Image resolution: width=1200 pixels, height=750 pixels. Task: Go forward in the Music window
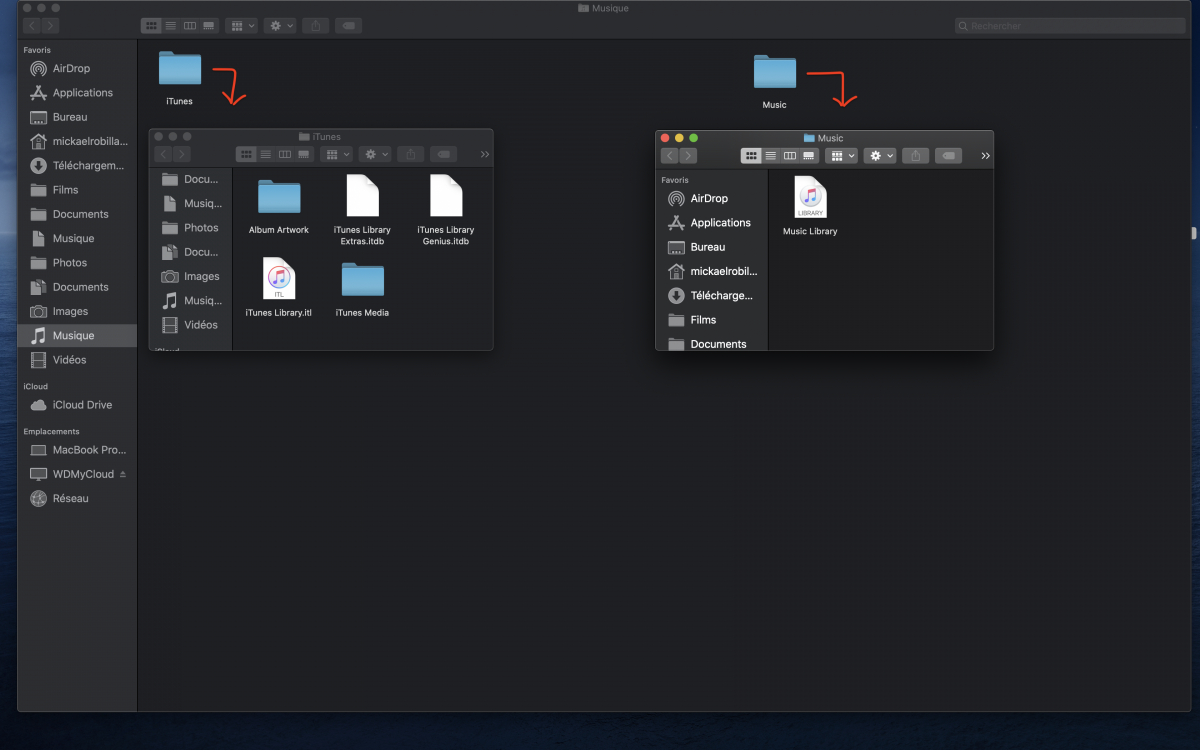pyautogui.click(x=687, y=155)
